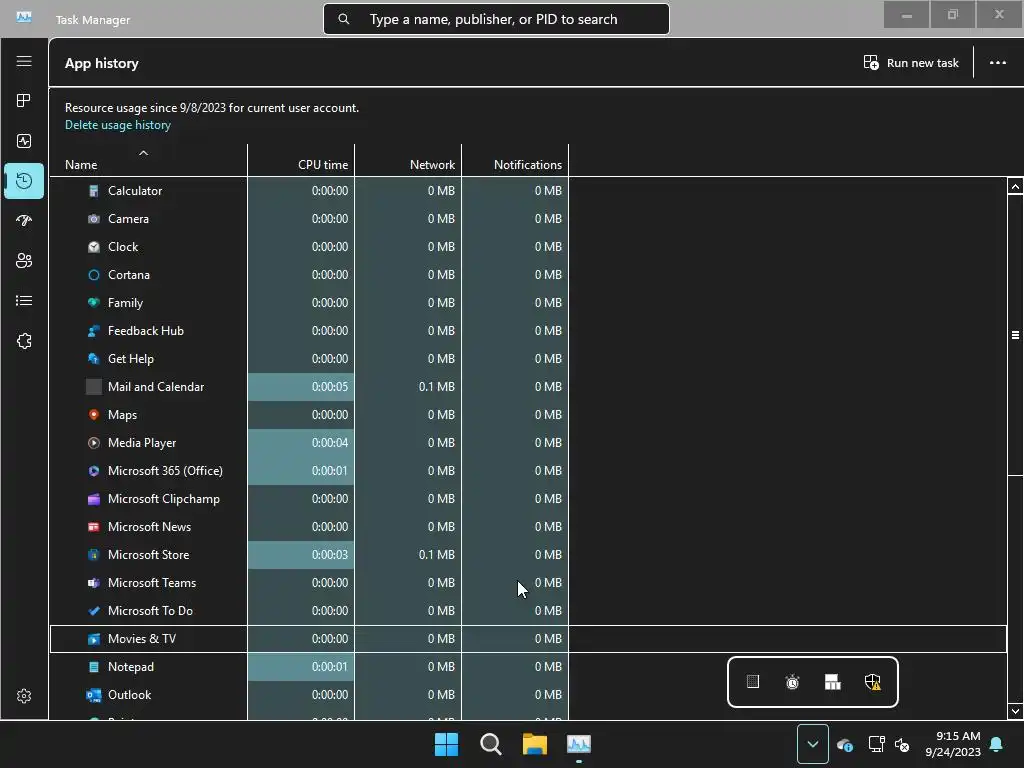Click the Windows Security tray icon
This screenshot has width=1024, height=768.
(872, 682)
